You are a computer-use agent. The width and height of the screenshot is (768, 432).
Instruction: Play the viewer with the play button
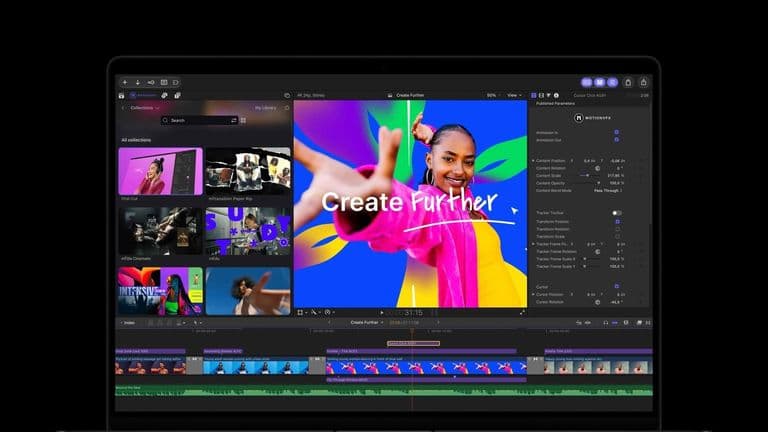pos(382,312)
